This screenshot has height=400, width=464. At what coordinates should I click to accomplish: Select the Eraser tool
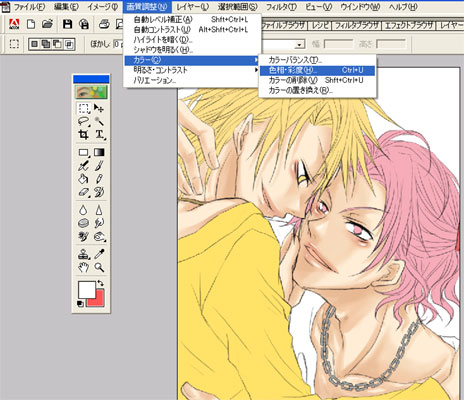(x=84, y=192)
